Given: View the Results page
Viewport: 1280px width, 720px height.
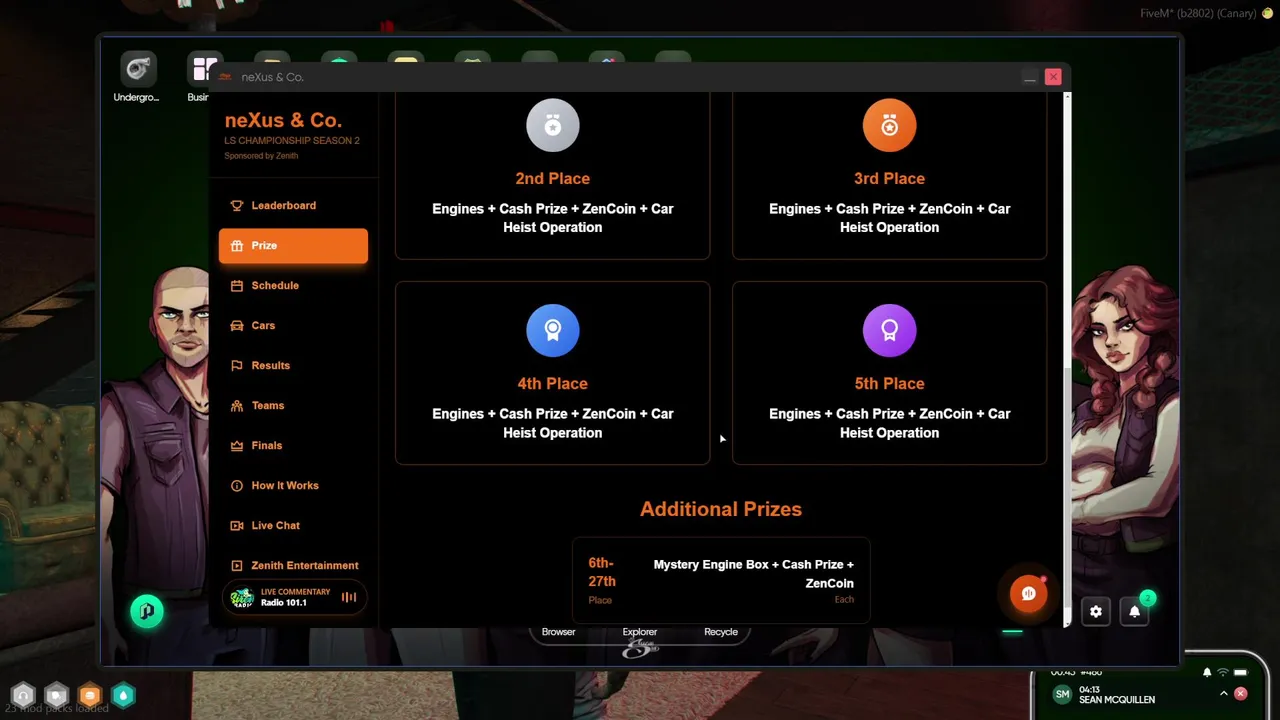Looking at the screenshot, I should click(293, 365).
